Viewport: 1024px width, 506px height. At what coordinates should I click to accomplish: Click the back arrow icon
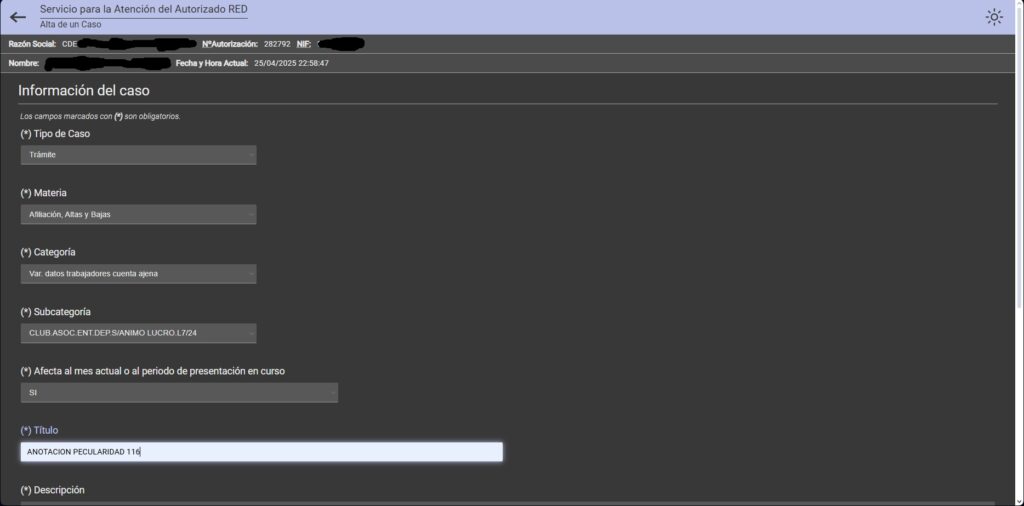pyautogui.click(x=17, y=16)
